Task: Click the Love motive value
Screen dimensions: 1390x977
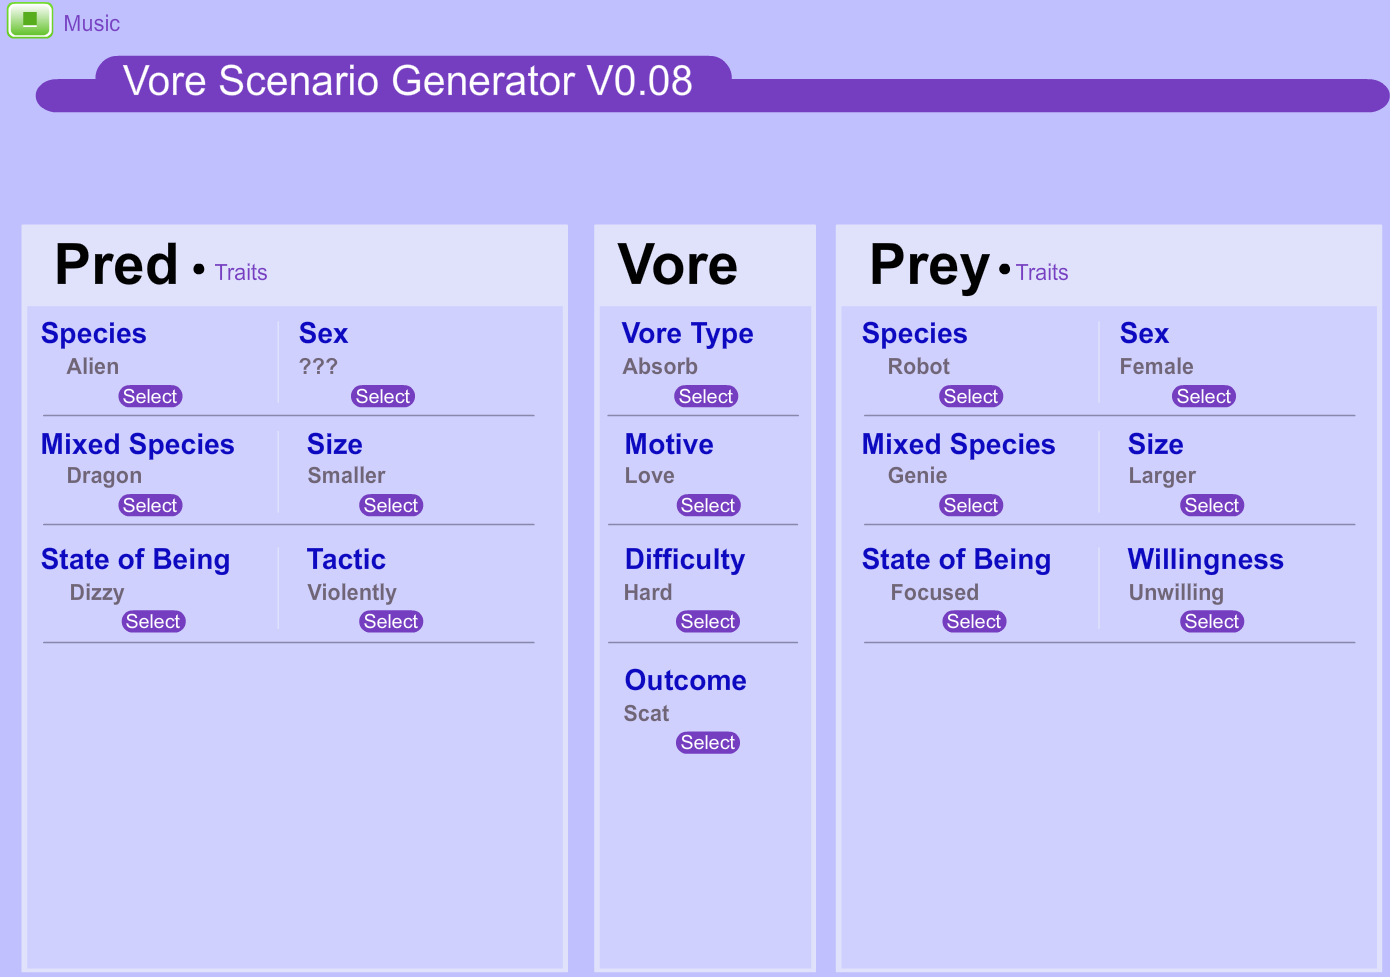Action: click(650, 475)
